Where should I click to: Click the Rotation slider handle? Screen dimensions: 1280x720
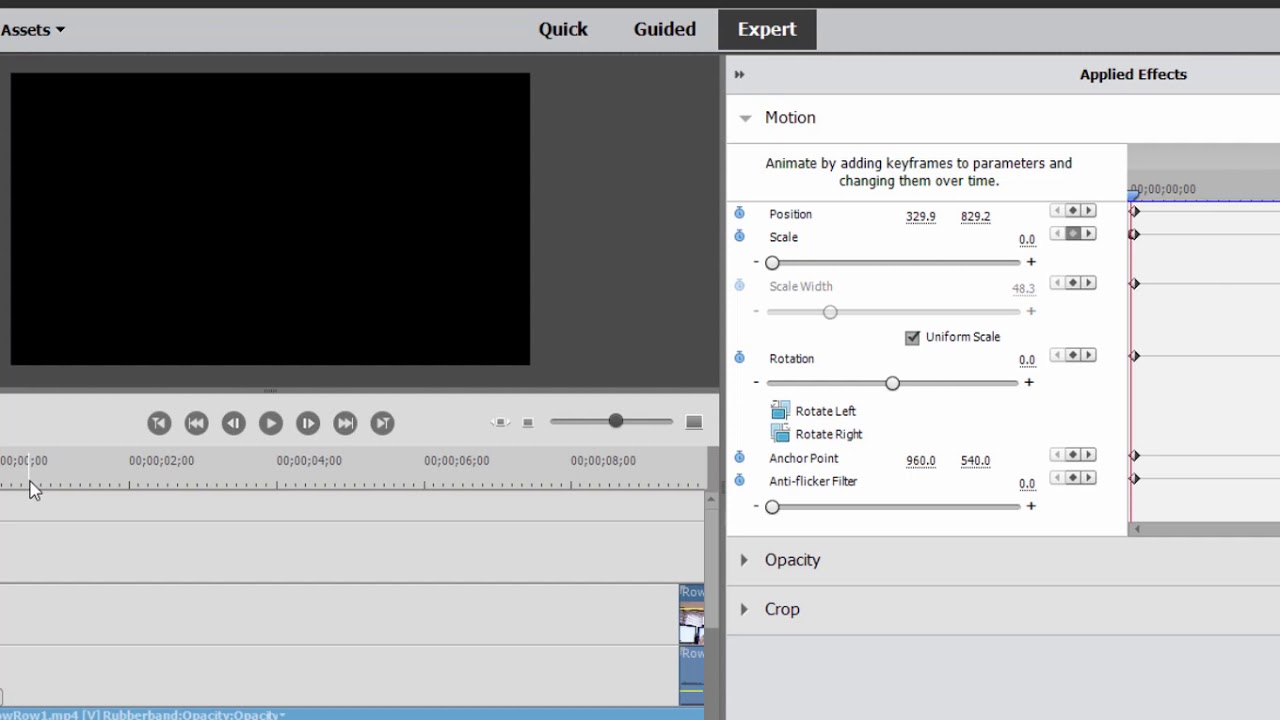tap(892, 383)
